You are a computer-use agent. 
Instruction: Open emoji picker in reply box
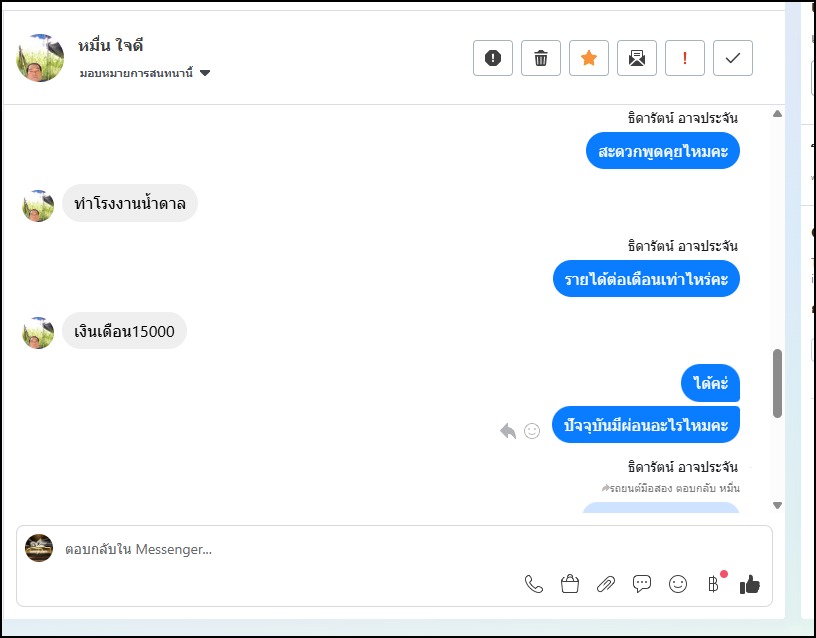coord(678,584)
